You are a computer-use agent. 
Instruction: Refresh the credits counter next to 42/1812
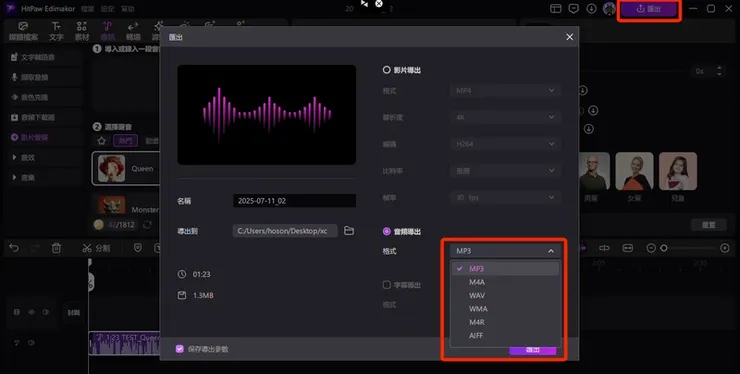pos(147,225)
